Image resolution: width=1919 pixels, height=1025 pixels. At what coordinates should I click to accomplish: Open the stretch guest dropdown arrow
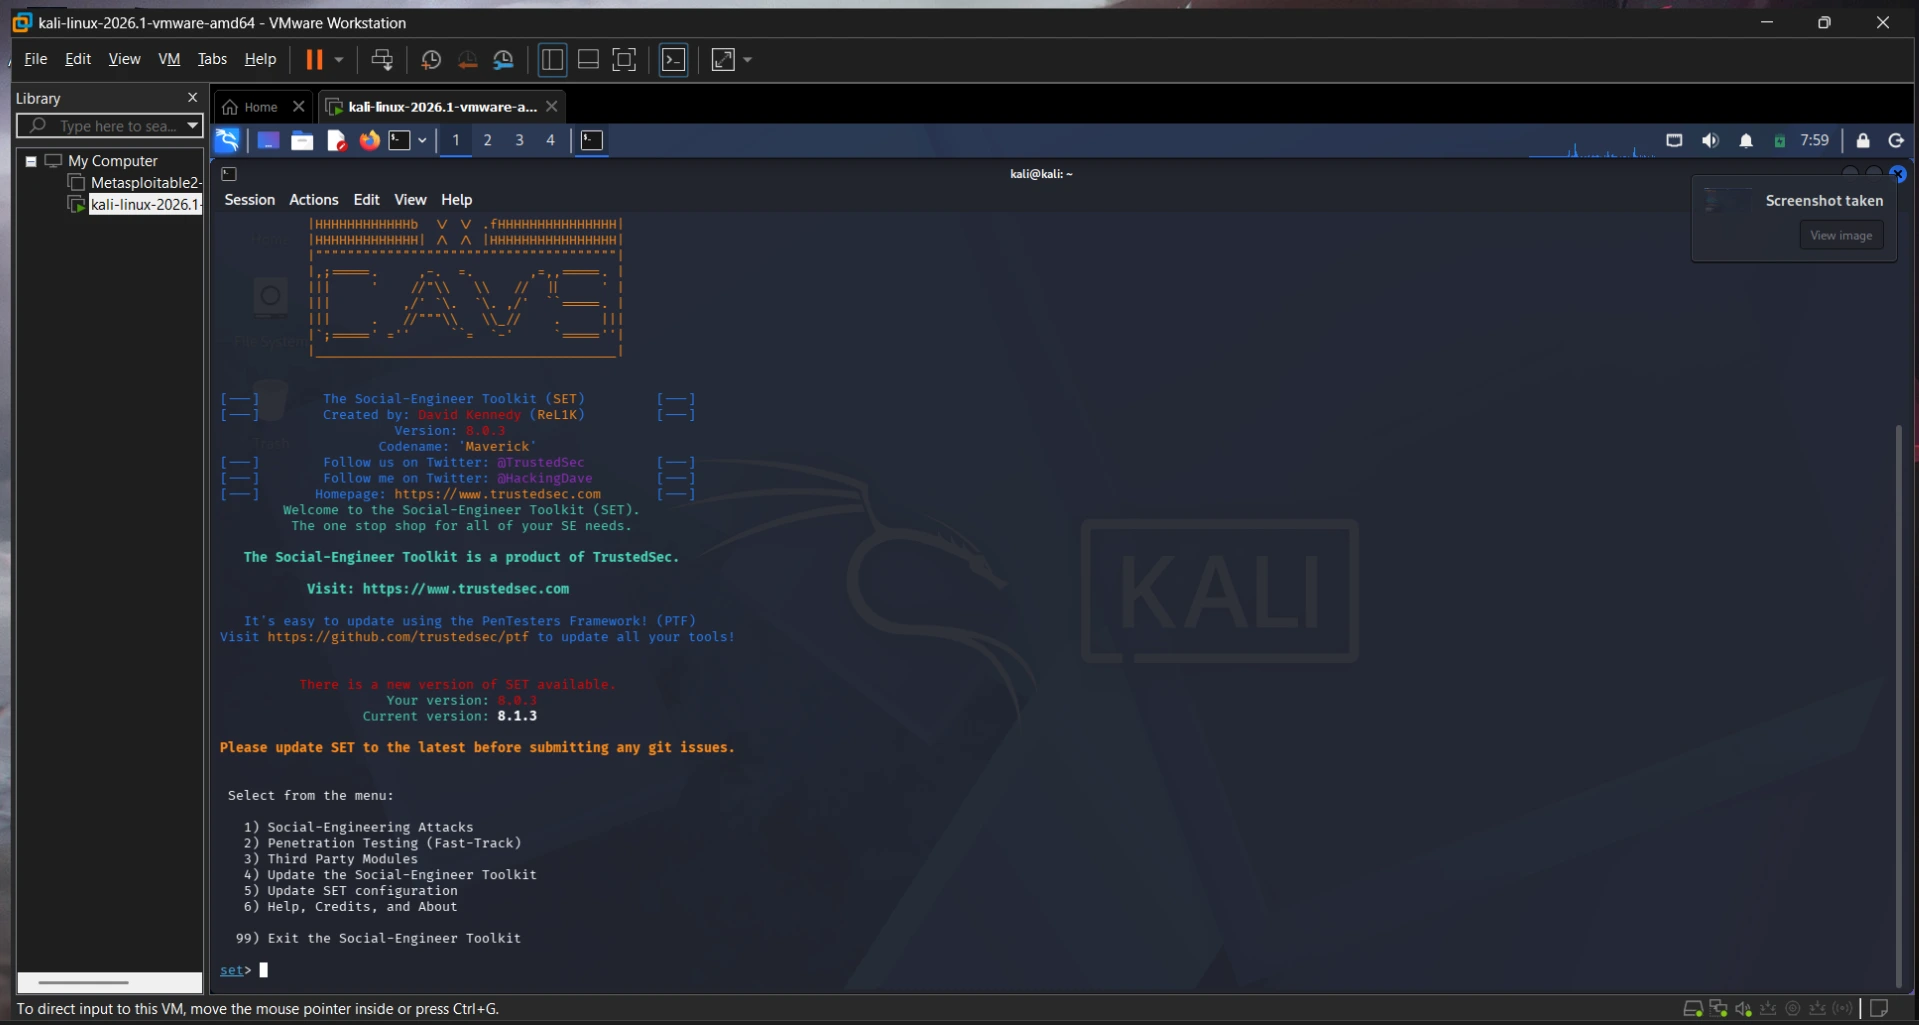tap(747, 60)
